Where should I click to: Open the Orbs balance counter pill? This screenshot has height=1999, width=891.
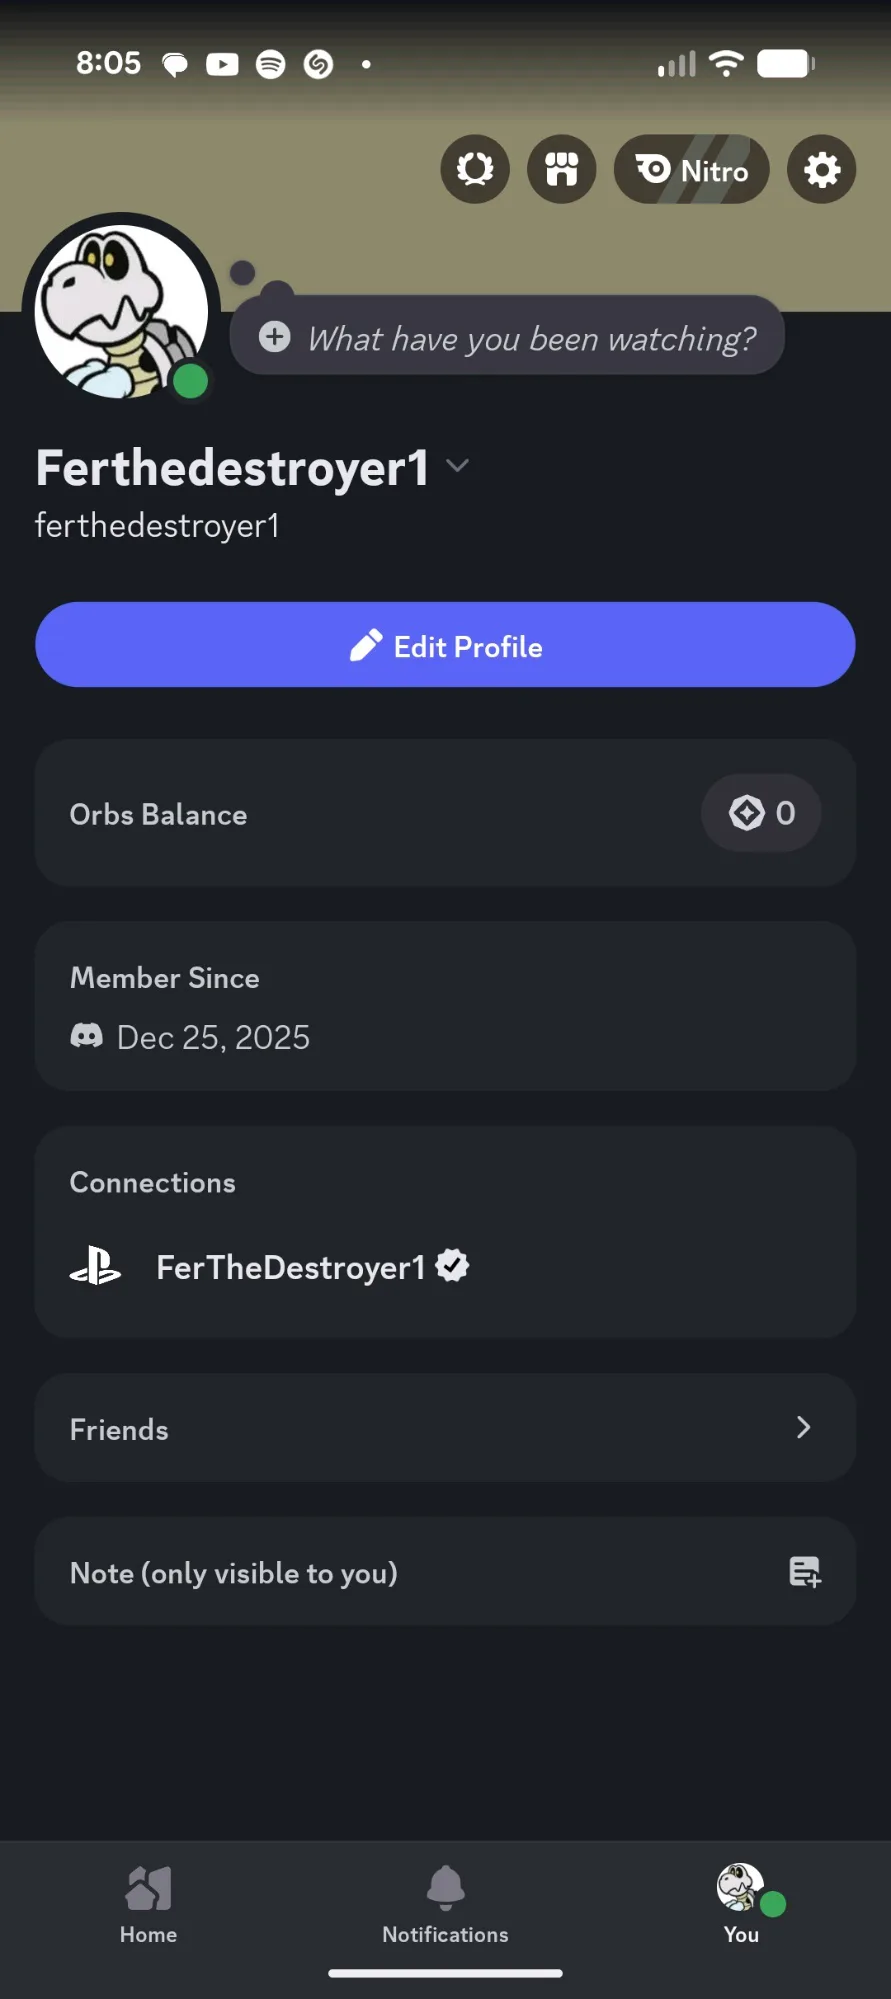coord(762,813)
